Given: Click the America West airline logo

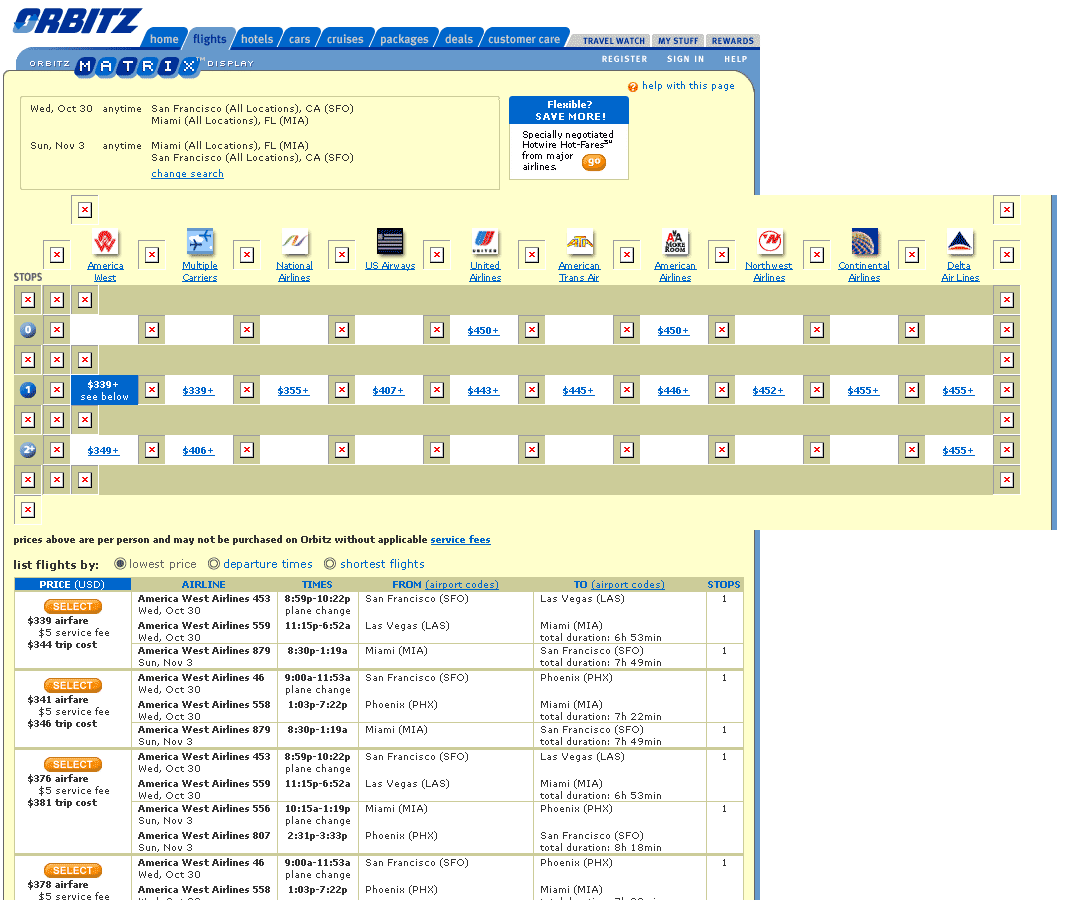Looking at the screenshot, I should point(105,242).
